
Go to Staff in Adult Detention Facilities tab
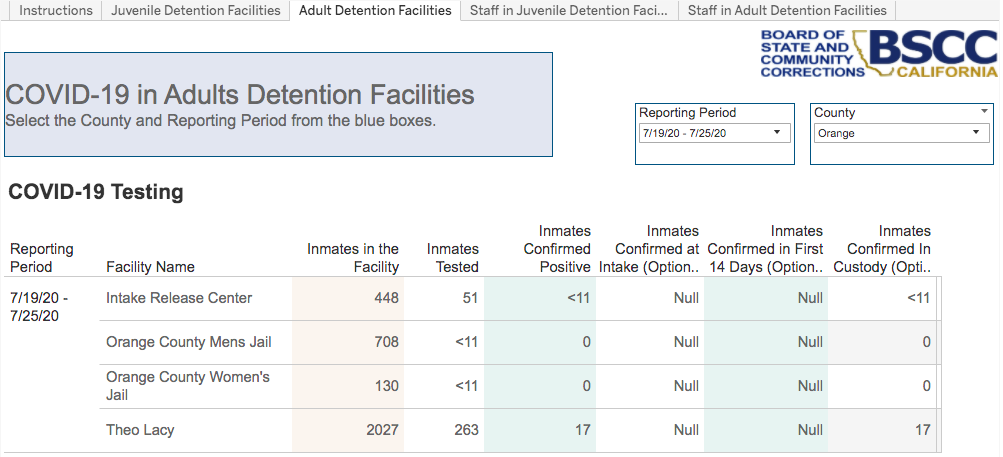(x=787, y=11)
